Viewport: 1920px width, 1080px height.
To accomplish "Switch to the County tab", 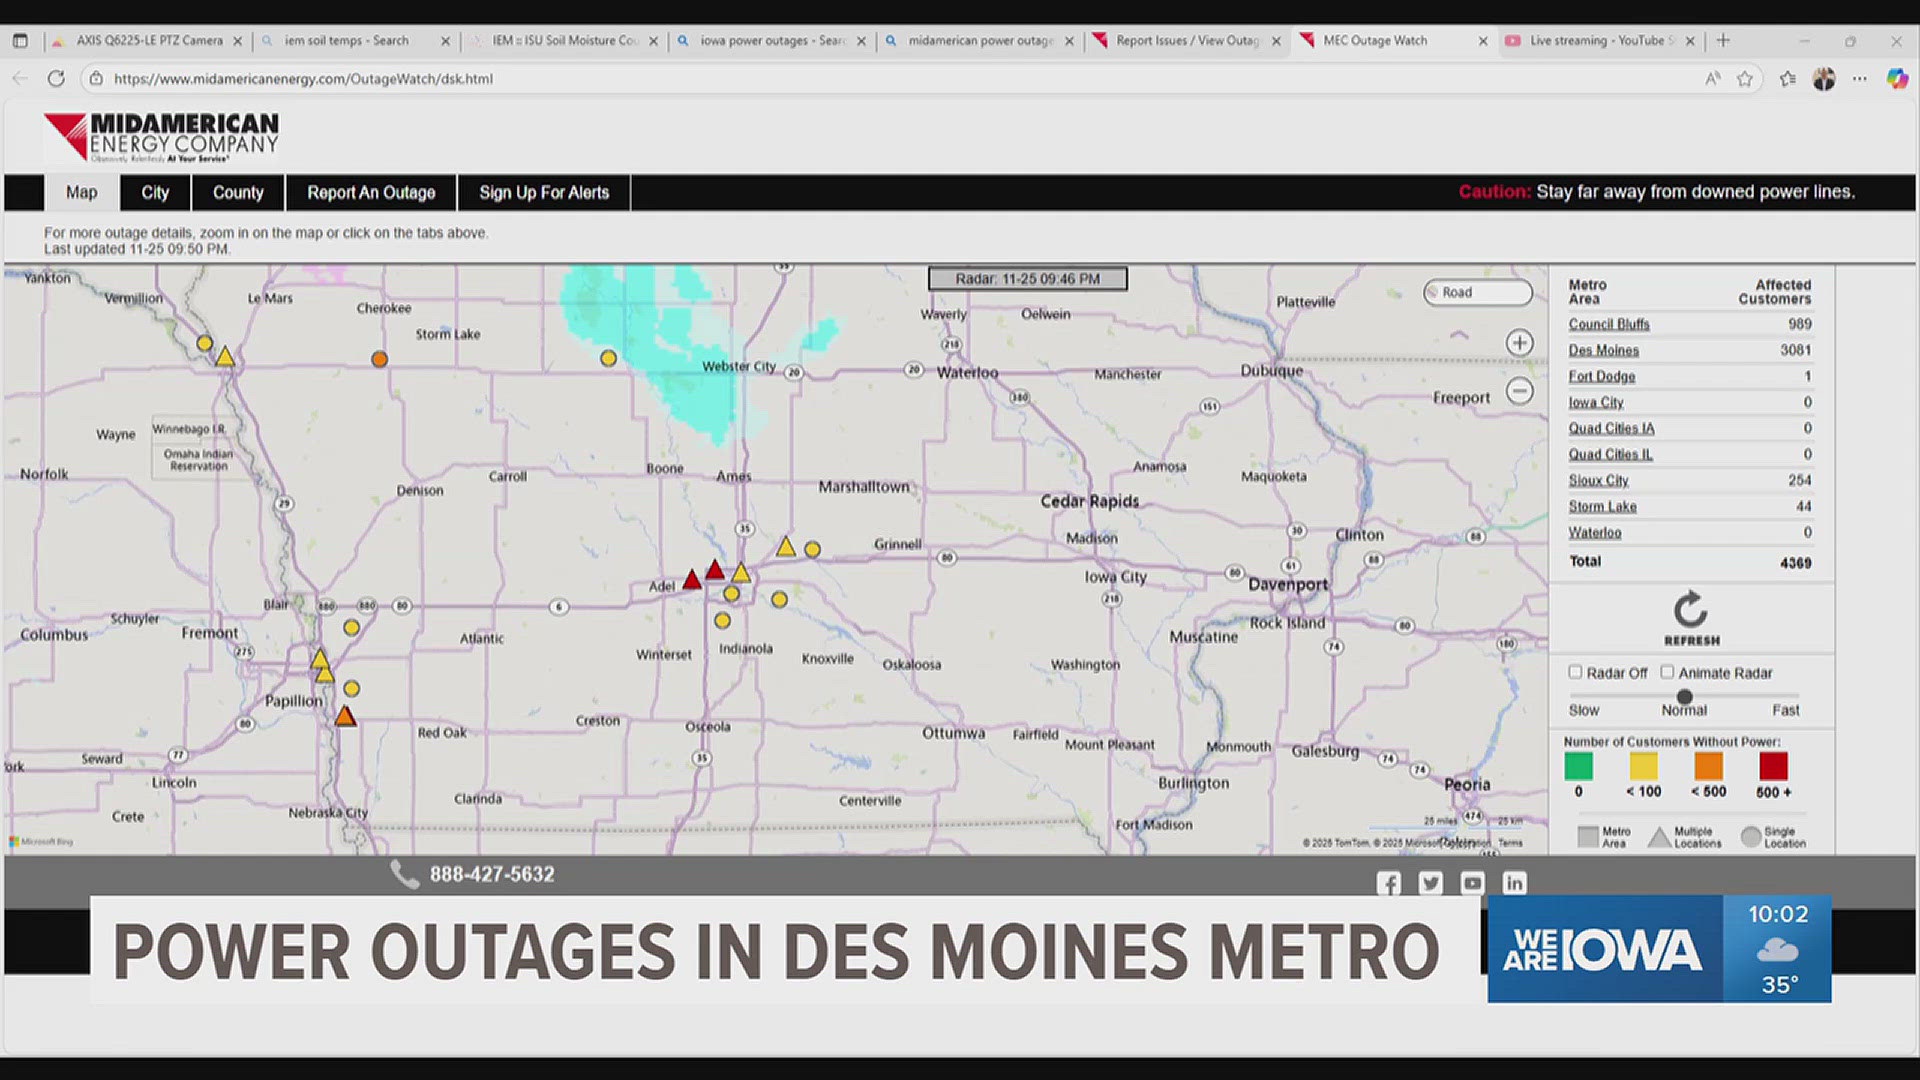I will pos(237,192).
